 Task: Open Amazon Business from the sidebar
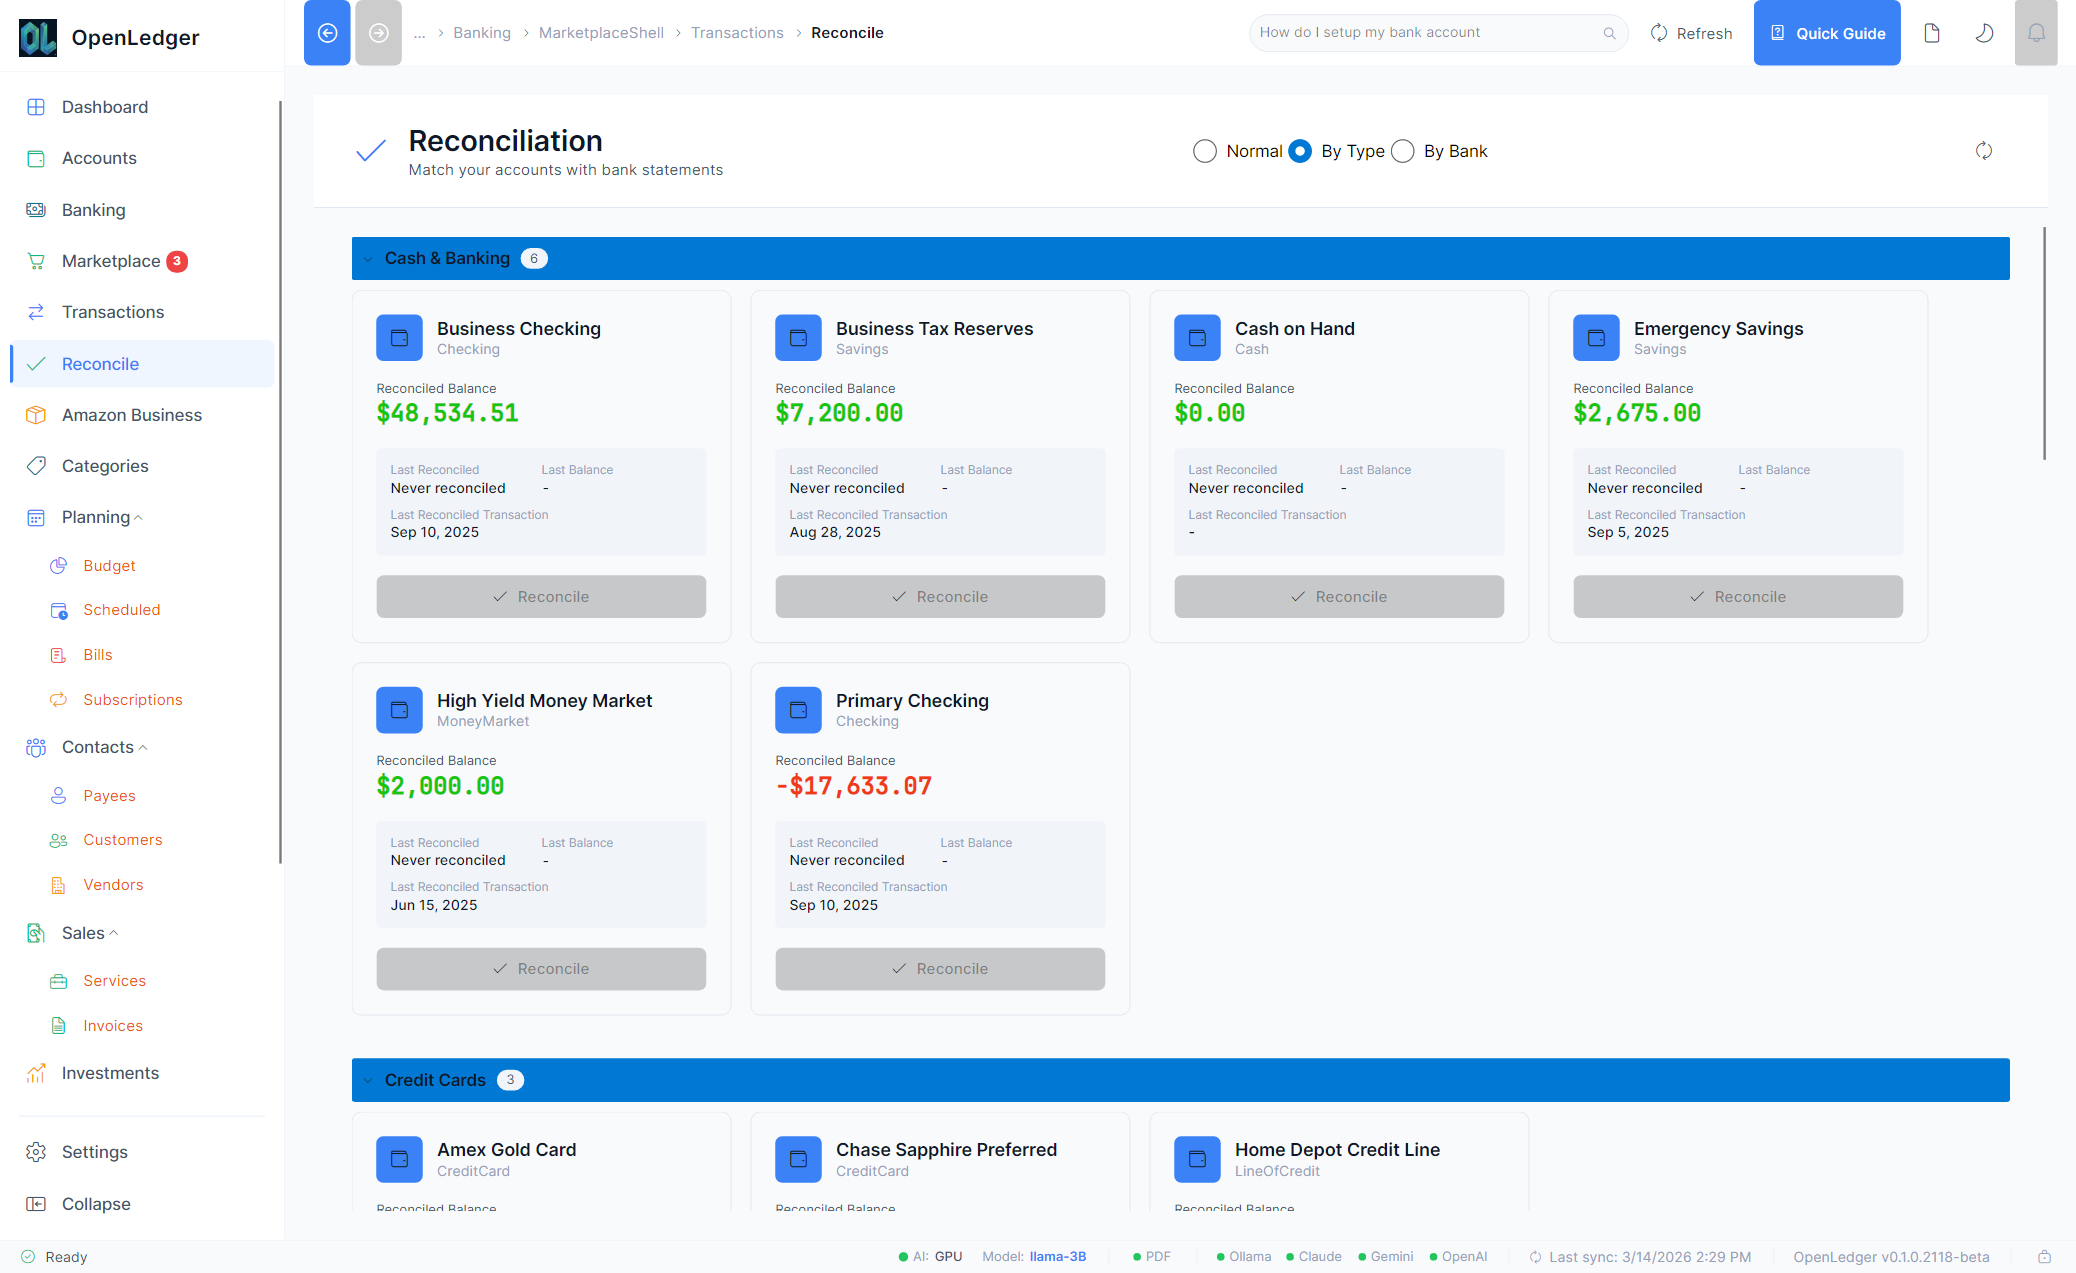[x=131, y=415]
